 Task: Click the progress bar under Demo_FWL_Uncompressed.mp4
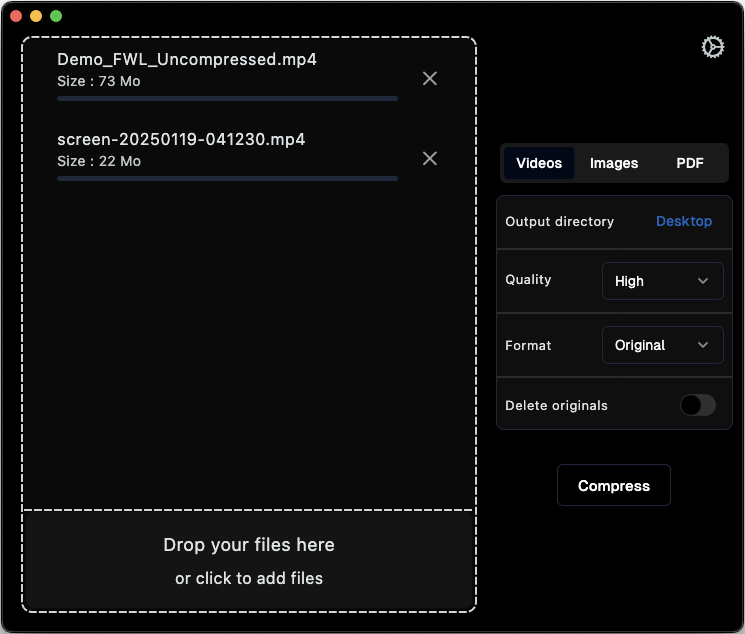point(228,98)
